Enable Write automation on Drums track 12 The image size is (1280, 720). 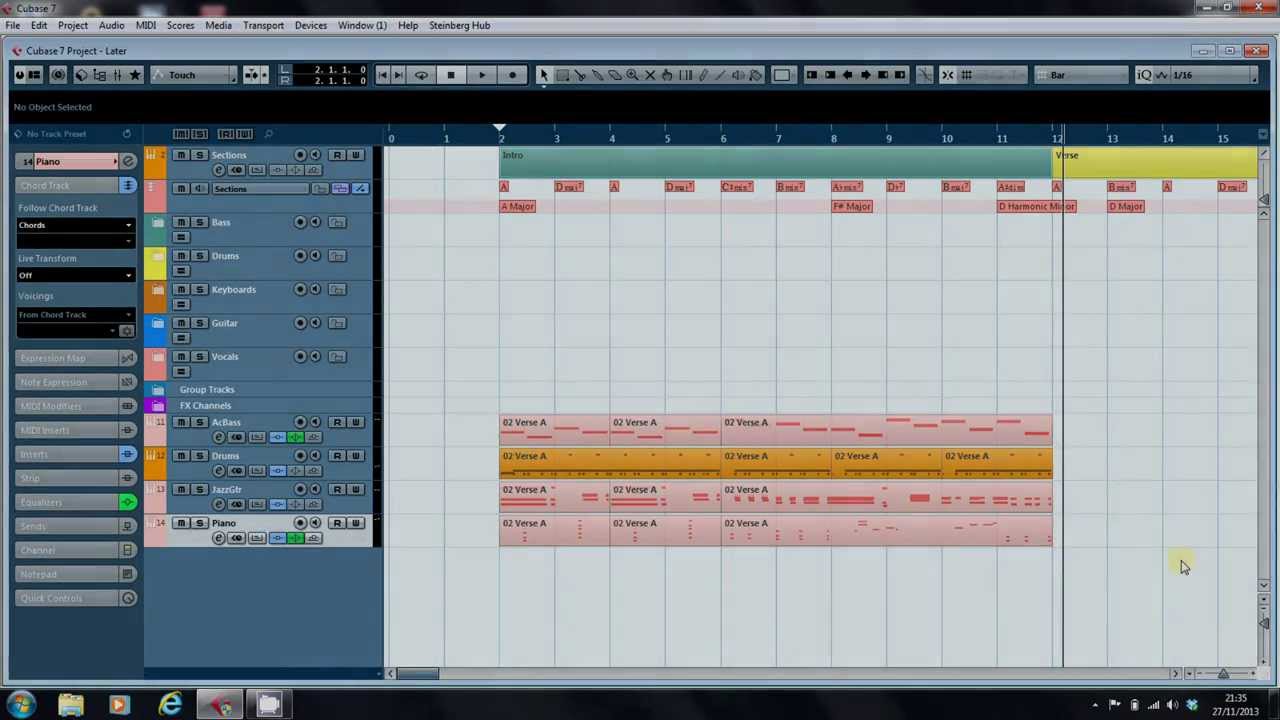[355, 456]
